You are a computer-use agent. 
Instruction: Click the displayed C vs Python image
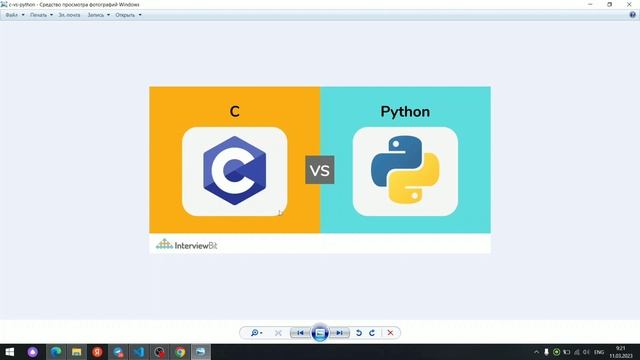[320, 170]
